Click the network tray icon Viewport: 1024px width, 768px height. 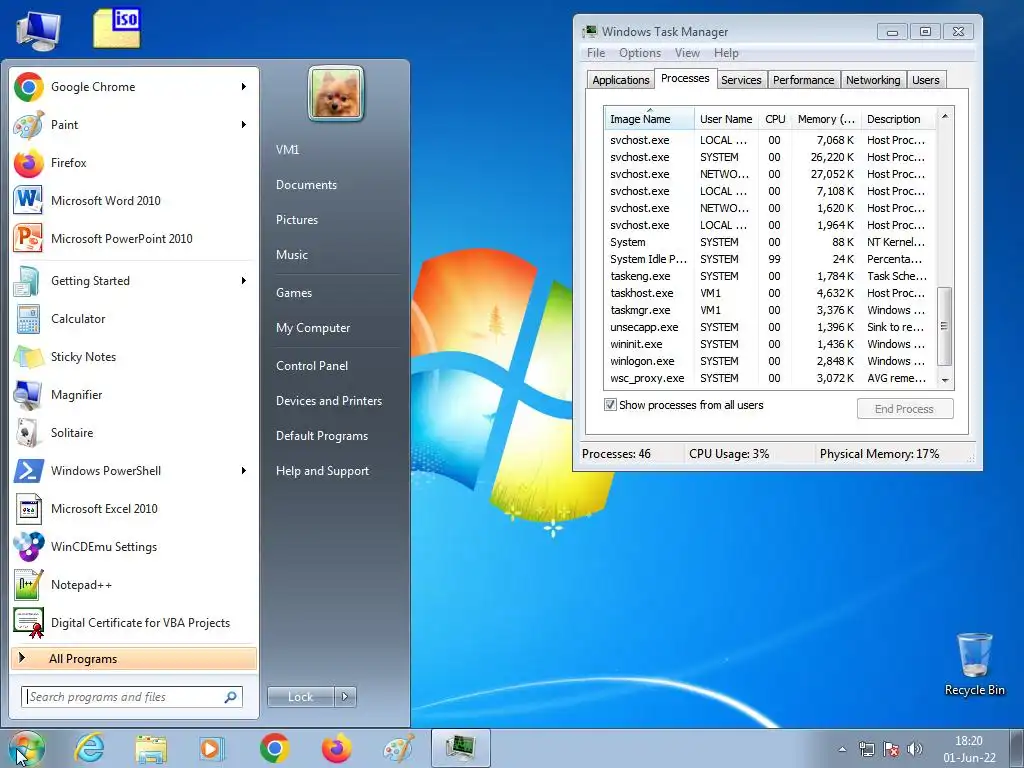(867, 750)
